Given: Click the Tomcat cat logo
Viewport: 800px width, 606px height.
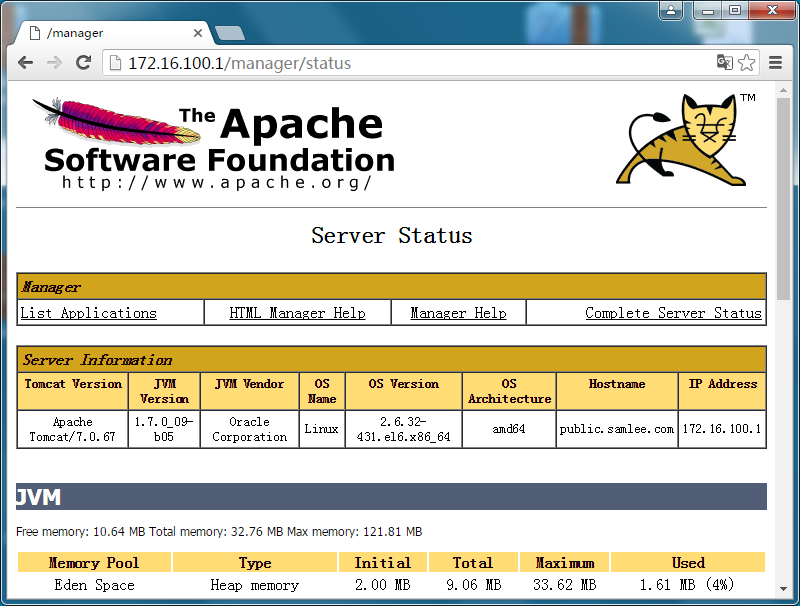Looking at the screenshot, I should [x=686, y=139].
